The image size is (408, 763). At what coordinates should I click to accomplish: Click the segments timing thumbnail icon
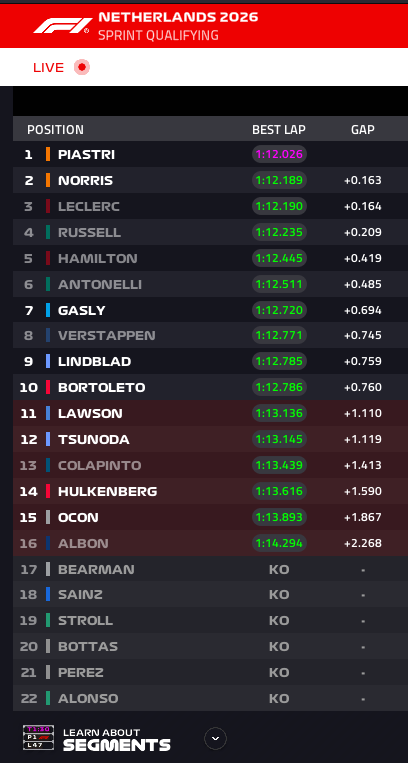point(38,737)
